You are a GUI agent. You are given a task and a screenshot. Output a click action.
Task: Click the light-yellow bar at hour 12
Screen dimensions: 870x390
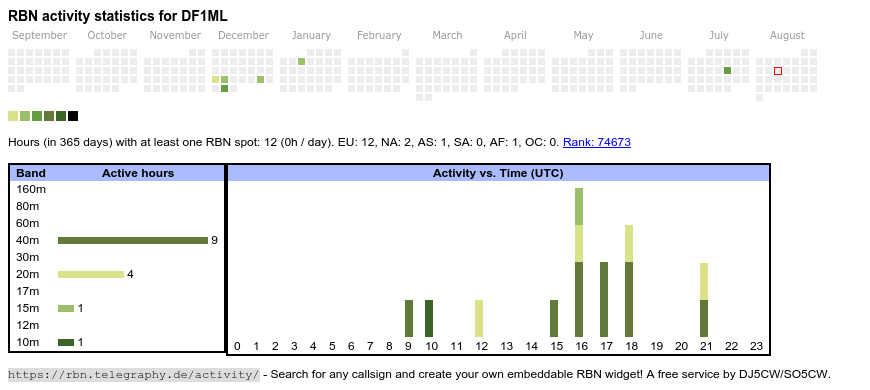[x=479, y=318]
